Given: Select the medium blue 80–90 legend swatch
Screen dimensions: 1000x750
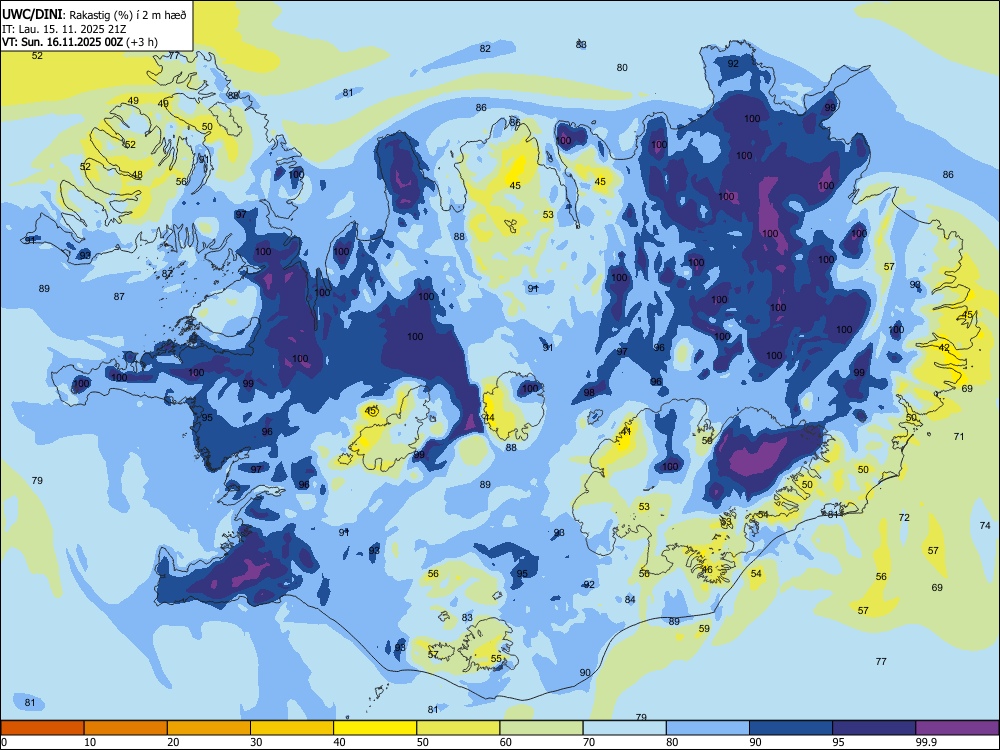Looking at the screenshot, I should [x=708, y=728].
